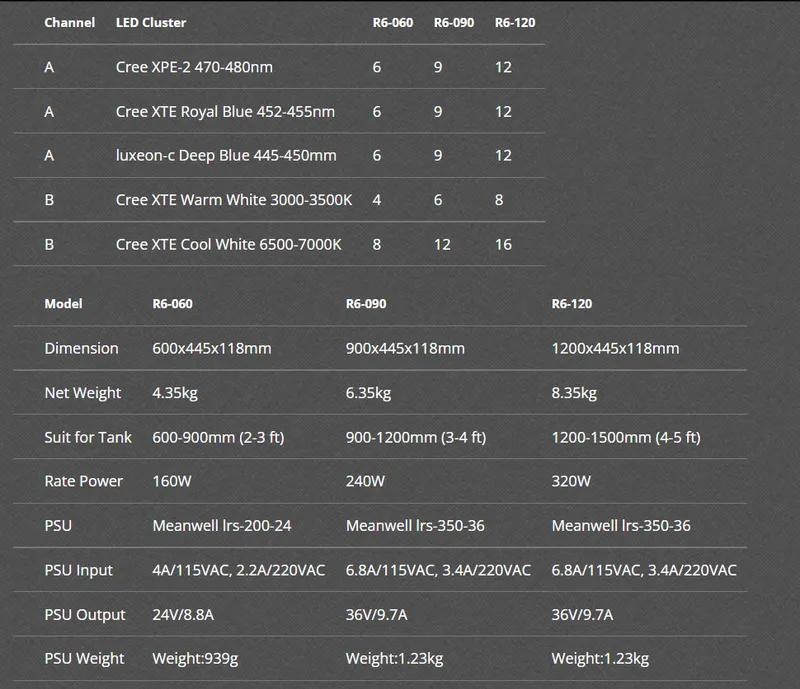Click the PSU Input row label

point(79,570)
